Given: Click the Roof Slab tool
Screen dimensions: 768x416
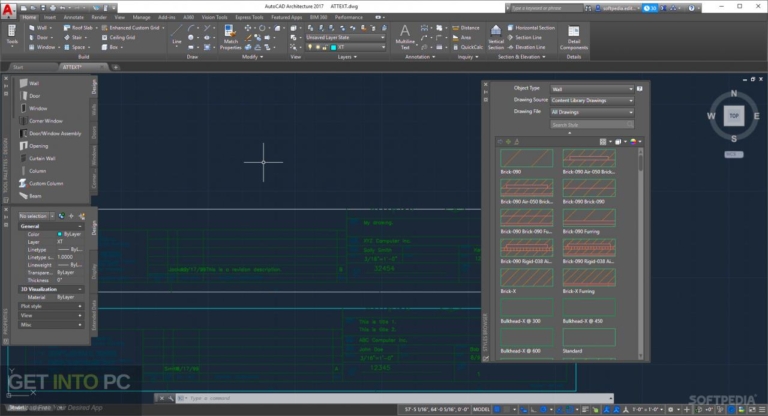Looking at the screenshot, I should 78,28.
